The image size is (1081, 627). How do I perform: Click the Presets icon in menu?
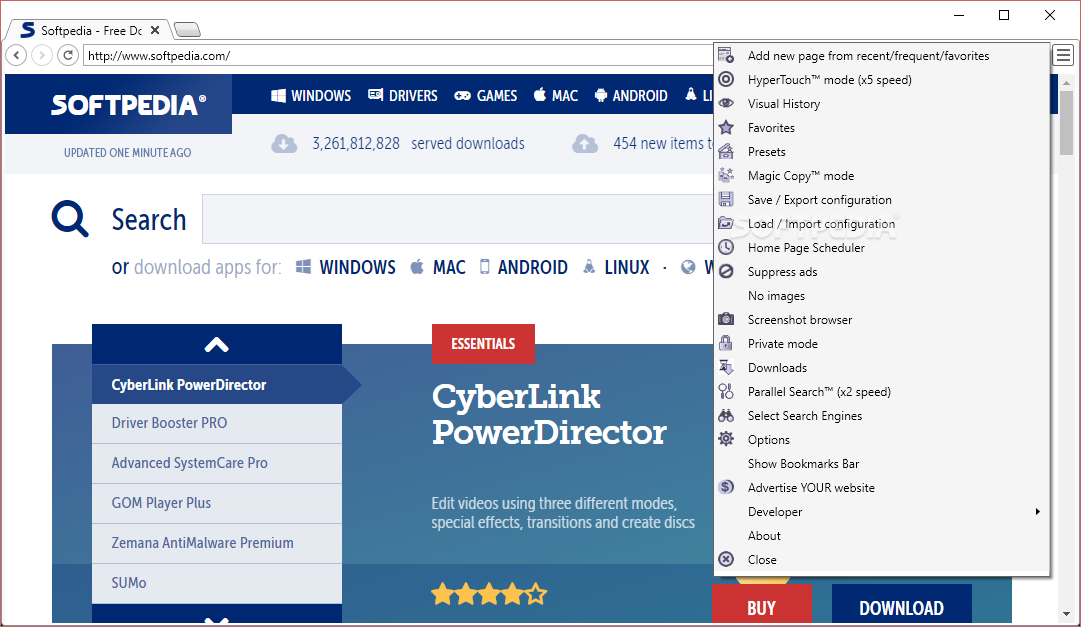(726, 152)
